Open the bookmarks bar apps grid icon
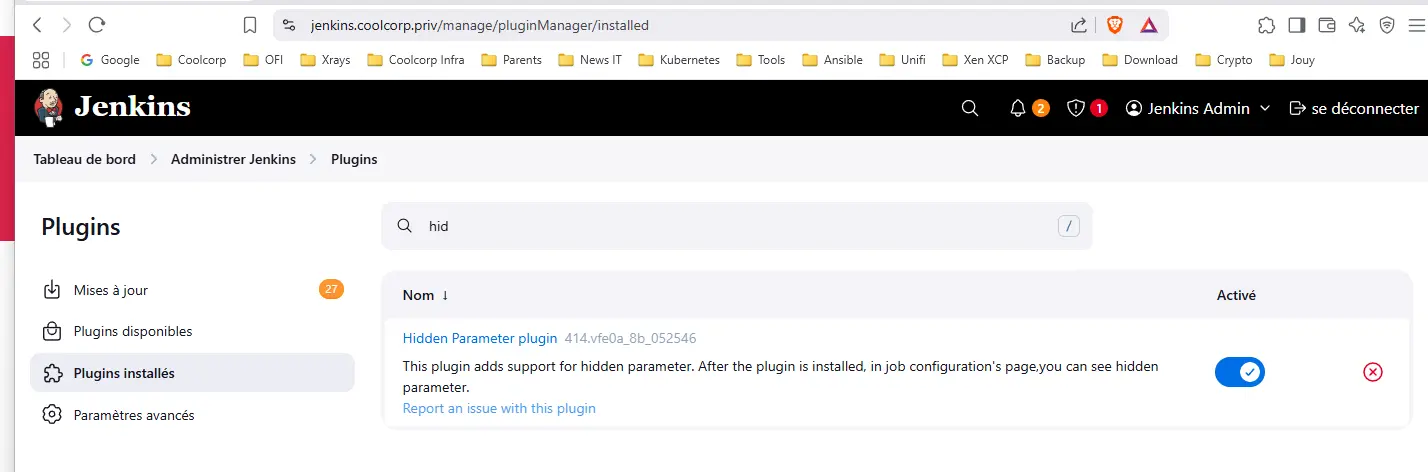Viewport: 1428px width, 472px height. (41, 60)
